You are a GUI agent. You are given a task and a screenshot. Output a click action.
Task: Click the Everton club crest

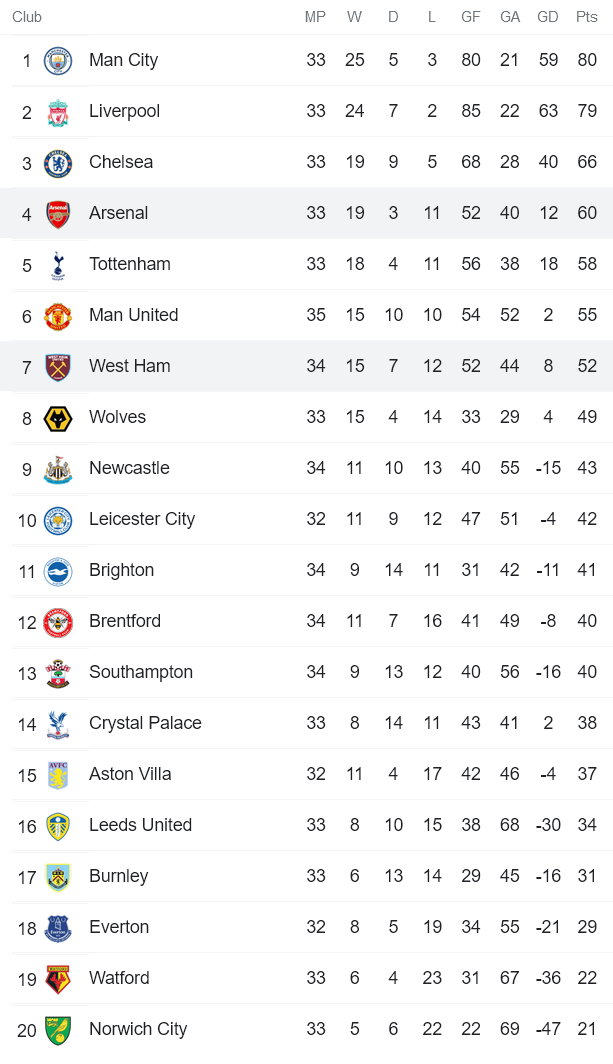(x=58, y=928)
